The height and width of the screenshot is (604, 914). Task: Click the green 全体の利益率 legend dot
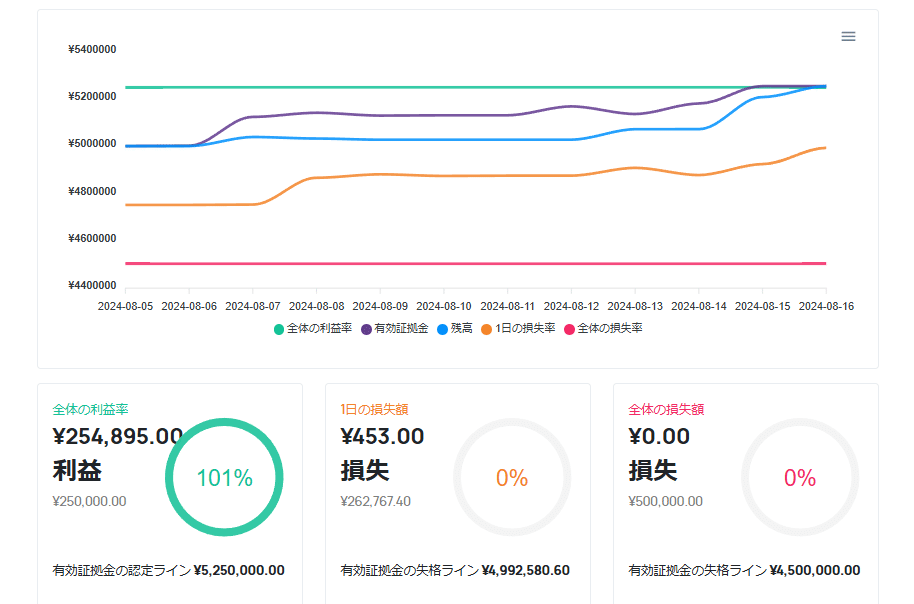pos(279,329)
